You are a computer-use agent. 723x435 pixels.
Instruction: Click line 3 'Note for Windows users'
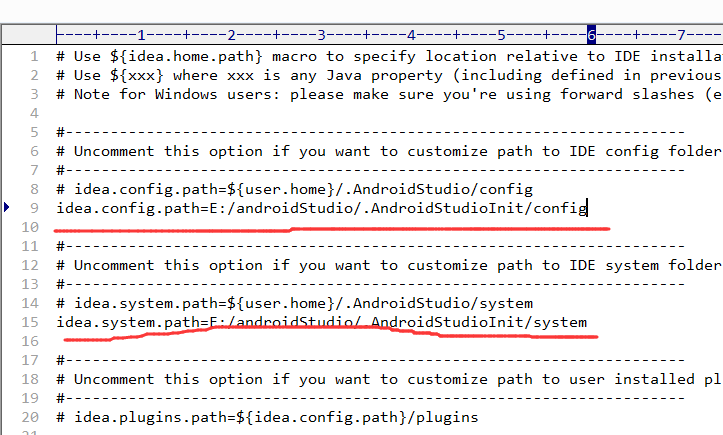[389, 94]
